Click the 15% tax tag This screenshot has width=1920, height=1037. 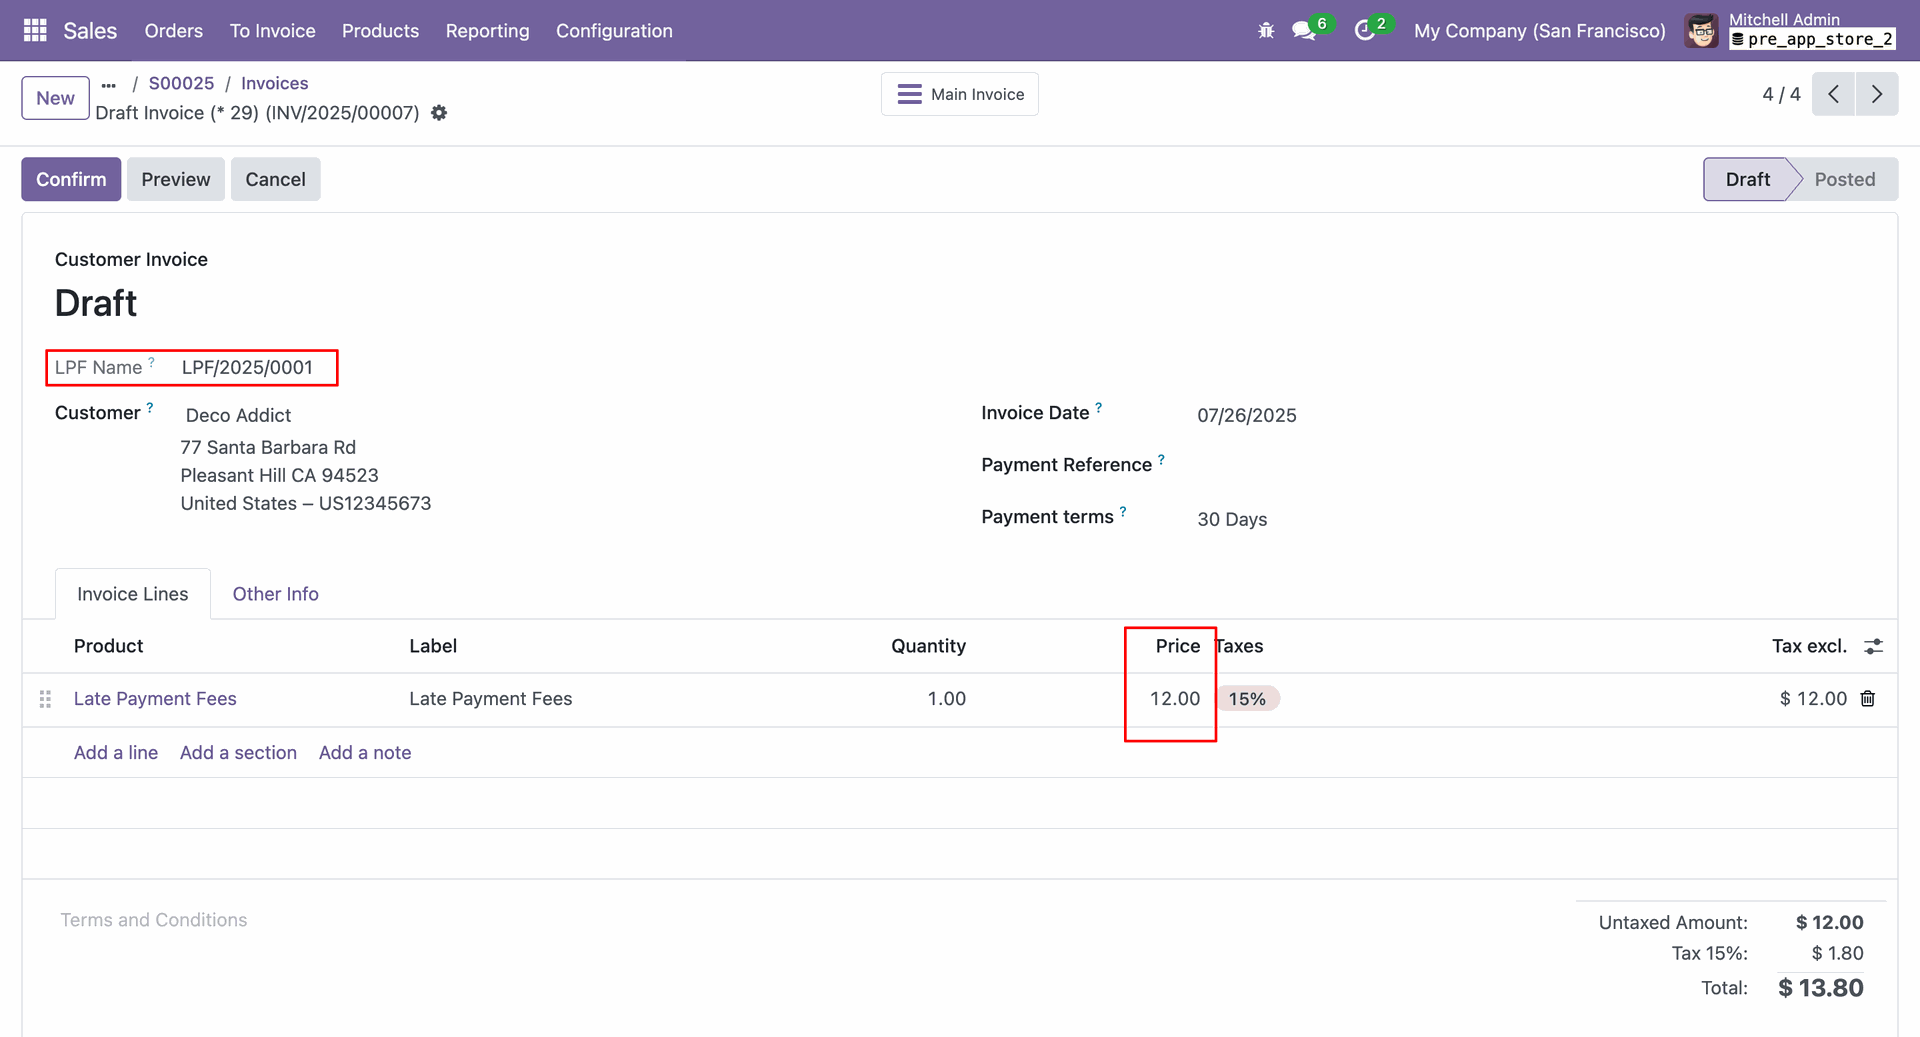coord(1247,699)
